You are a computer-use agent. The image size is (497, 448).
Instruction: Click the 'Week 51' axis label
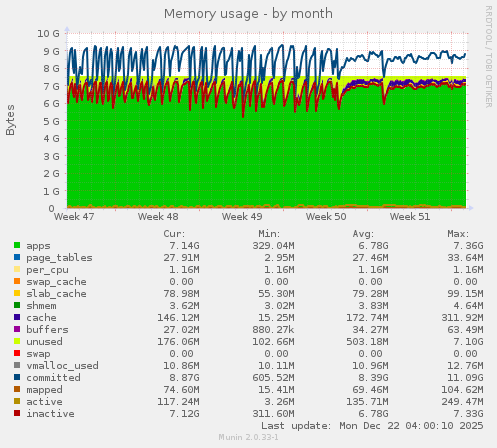coord(410,217)
